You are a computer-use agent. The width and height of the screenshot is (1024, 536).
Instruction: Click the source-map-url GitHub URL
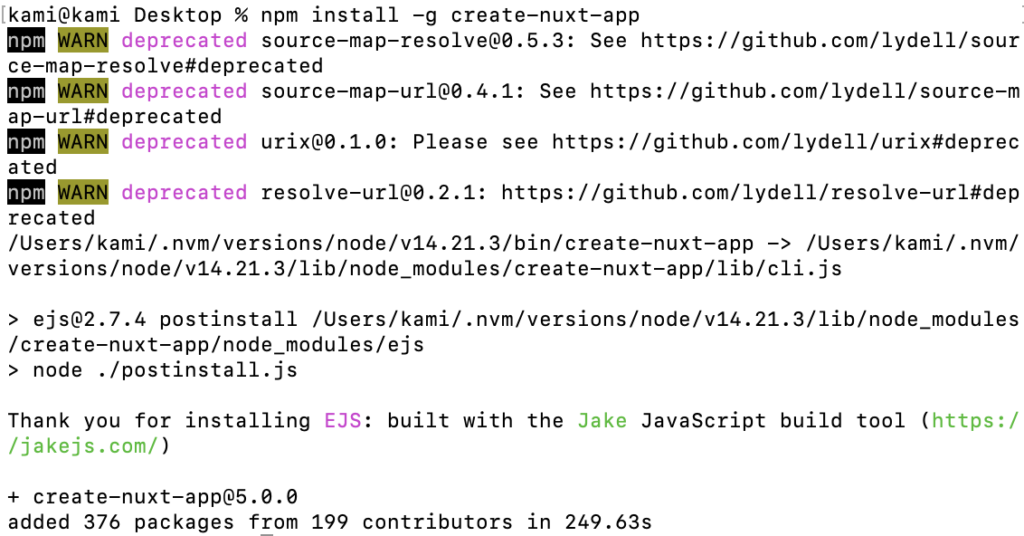pyautogui.click(x=804, y=91)
